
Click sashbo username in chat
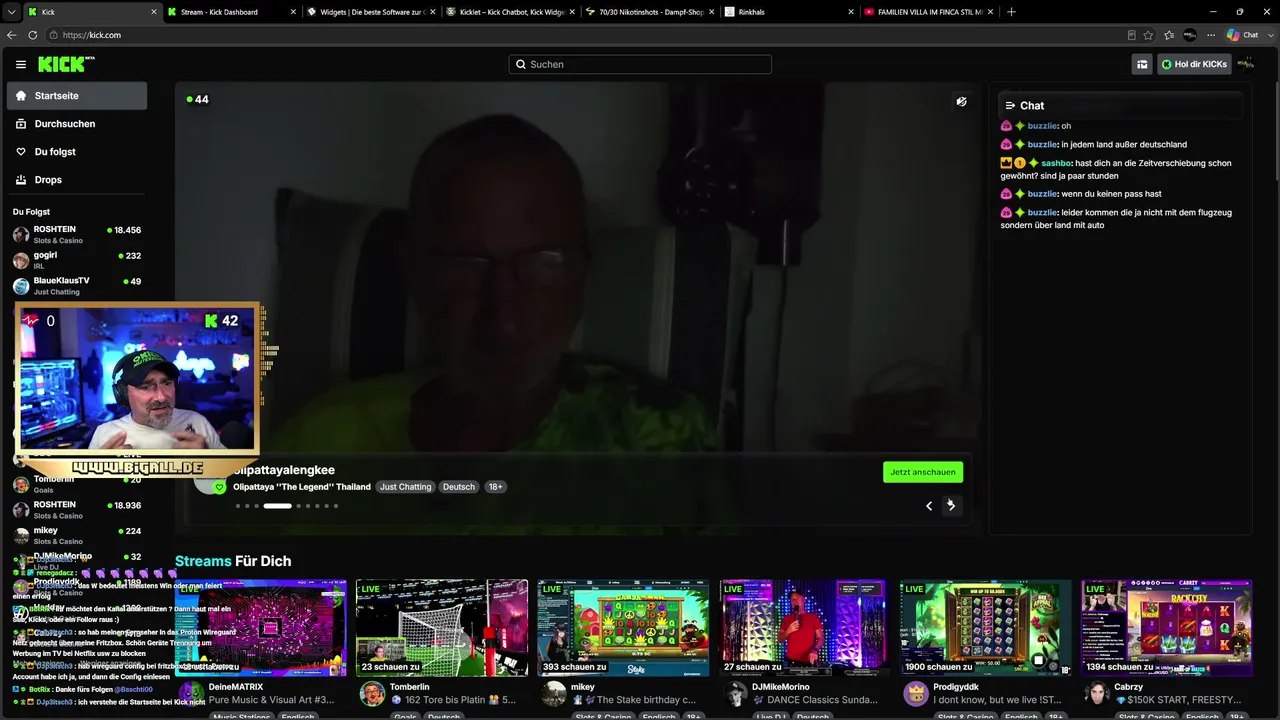(x=1056, y=163)
